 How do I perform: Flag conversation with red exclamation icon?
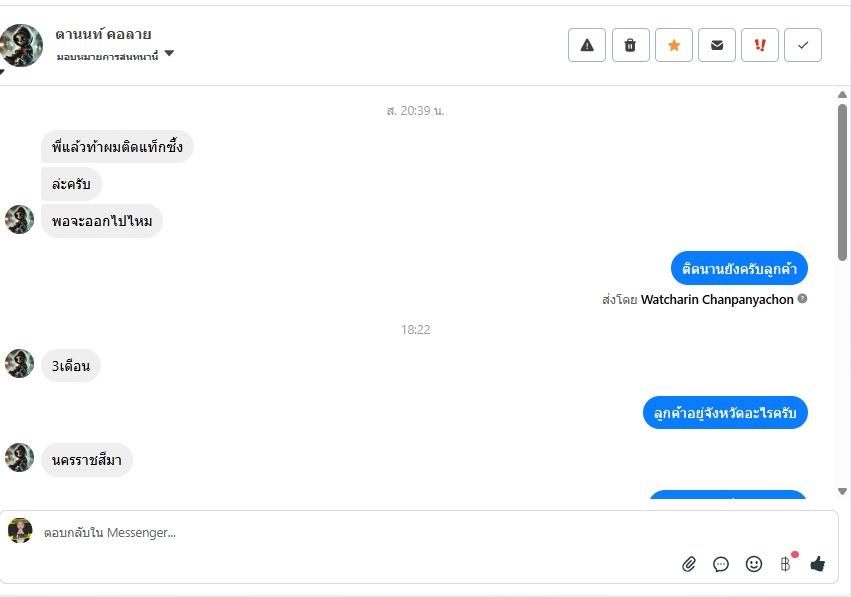(x=760, y=45)
